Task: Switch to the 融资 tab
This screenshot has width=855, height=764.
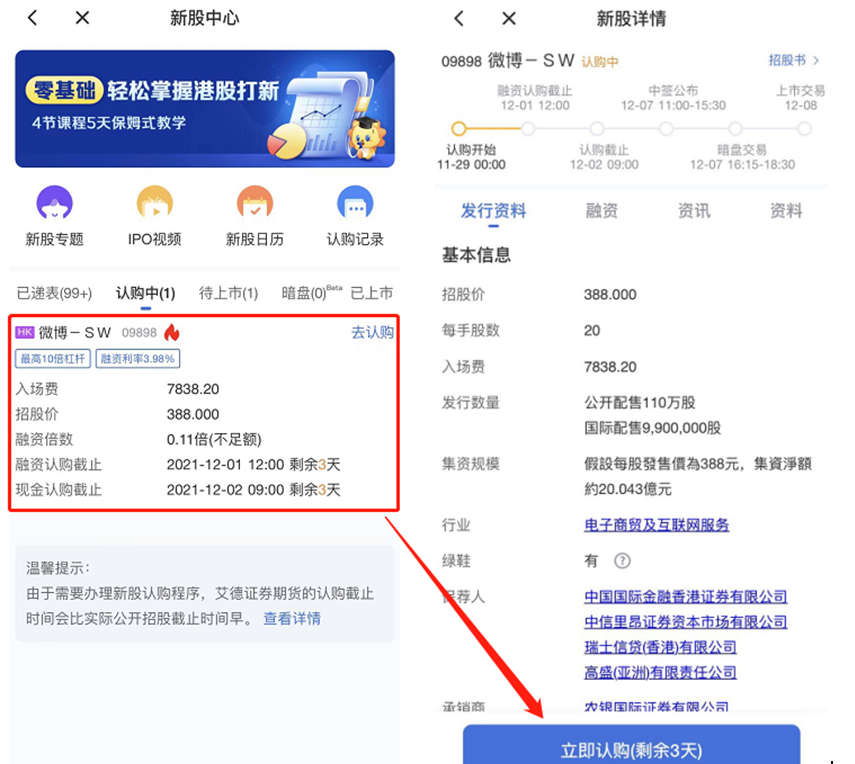Action: (601, 210)
